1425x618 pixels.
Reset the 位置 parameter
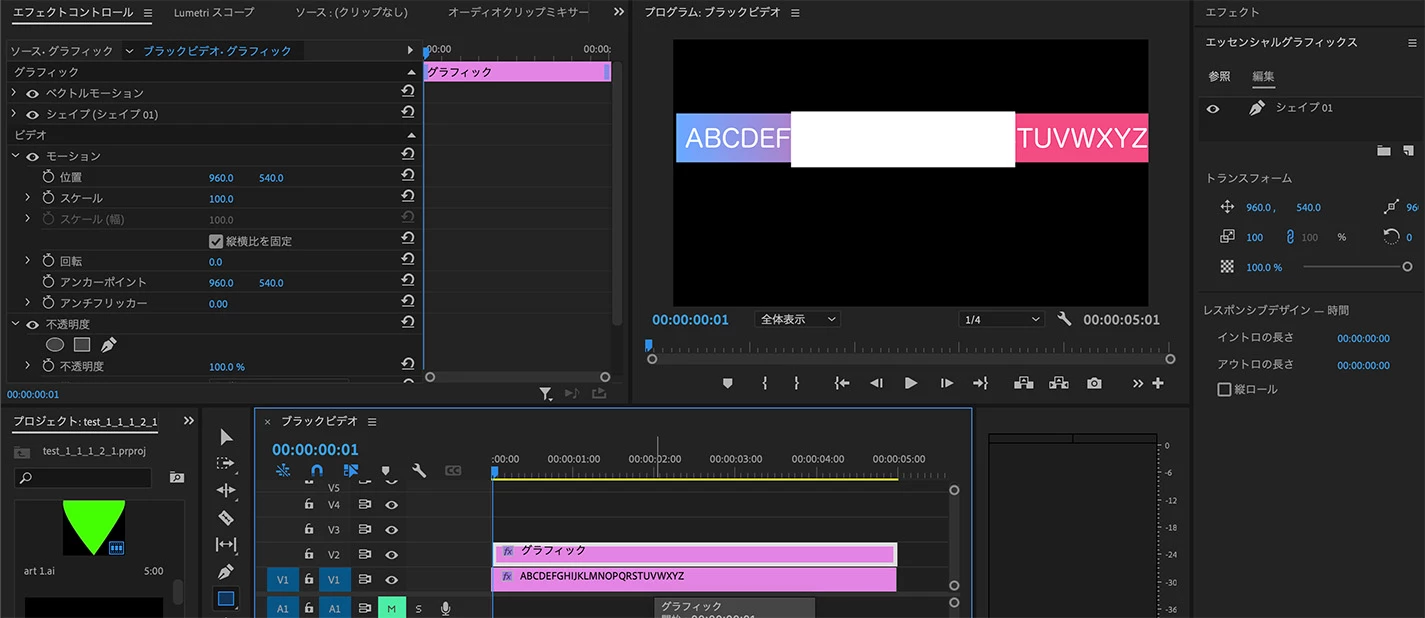(x=408, y=177)
